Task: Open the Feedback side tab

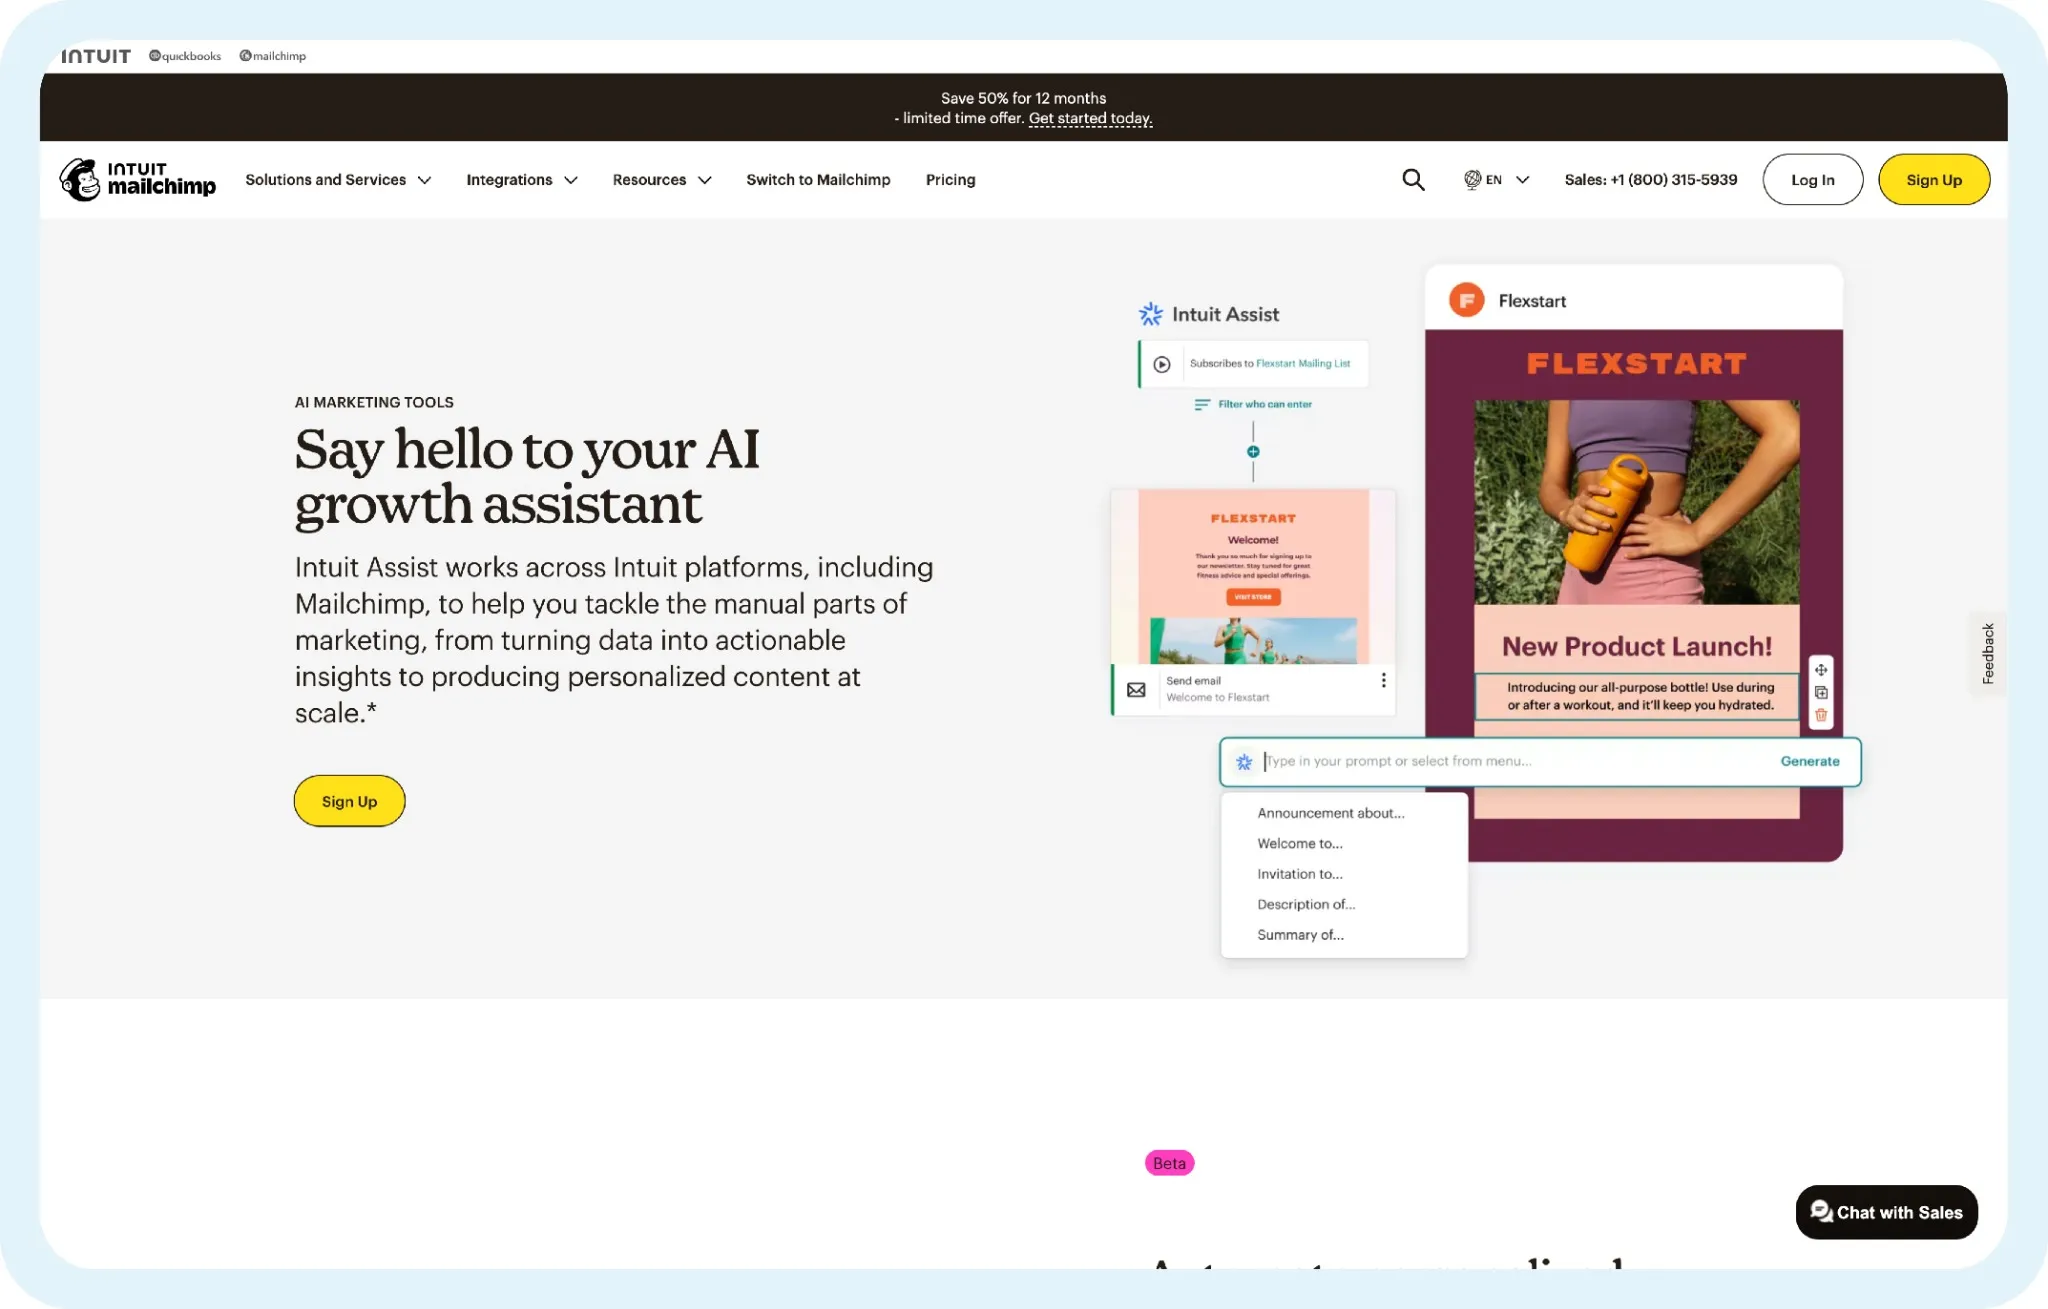Action: [1988, 653]
